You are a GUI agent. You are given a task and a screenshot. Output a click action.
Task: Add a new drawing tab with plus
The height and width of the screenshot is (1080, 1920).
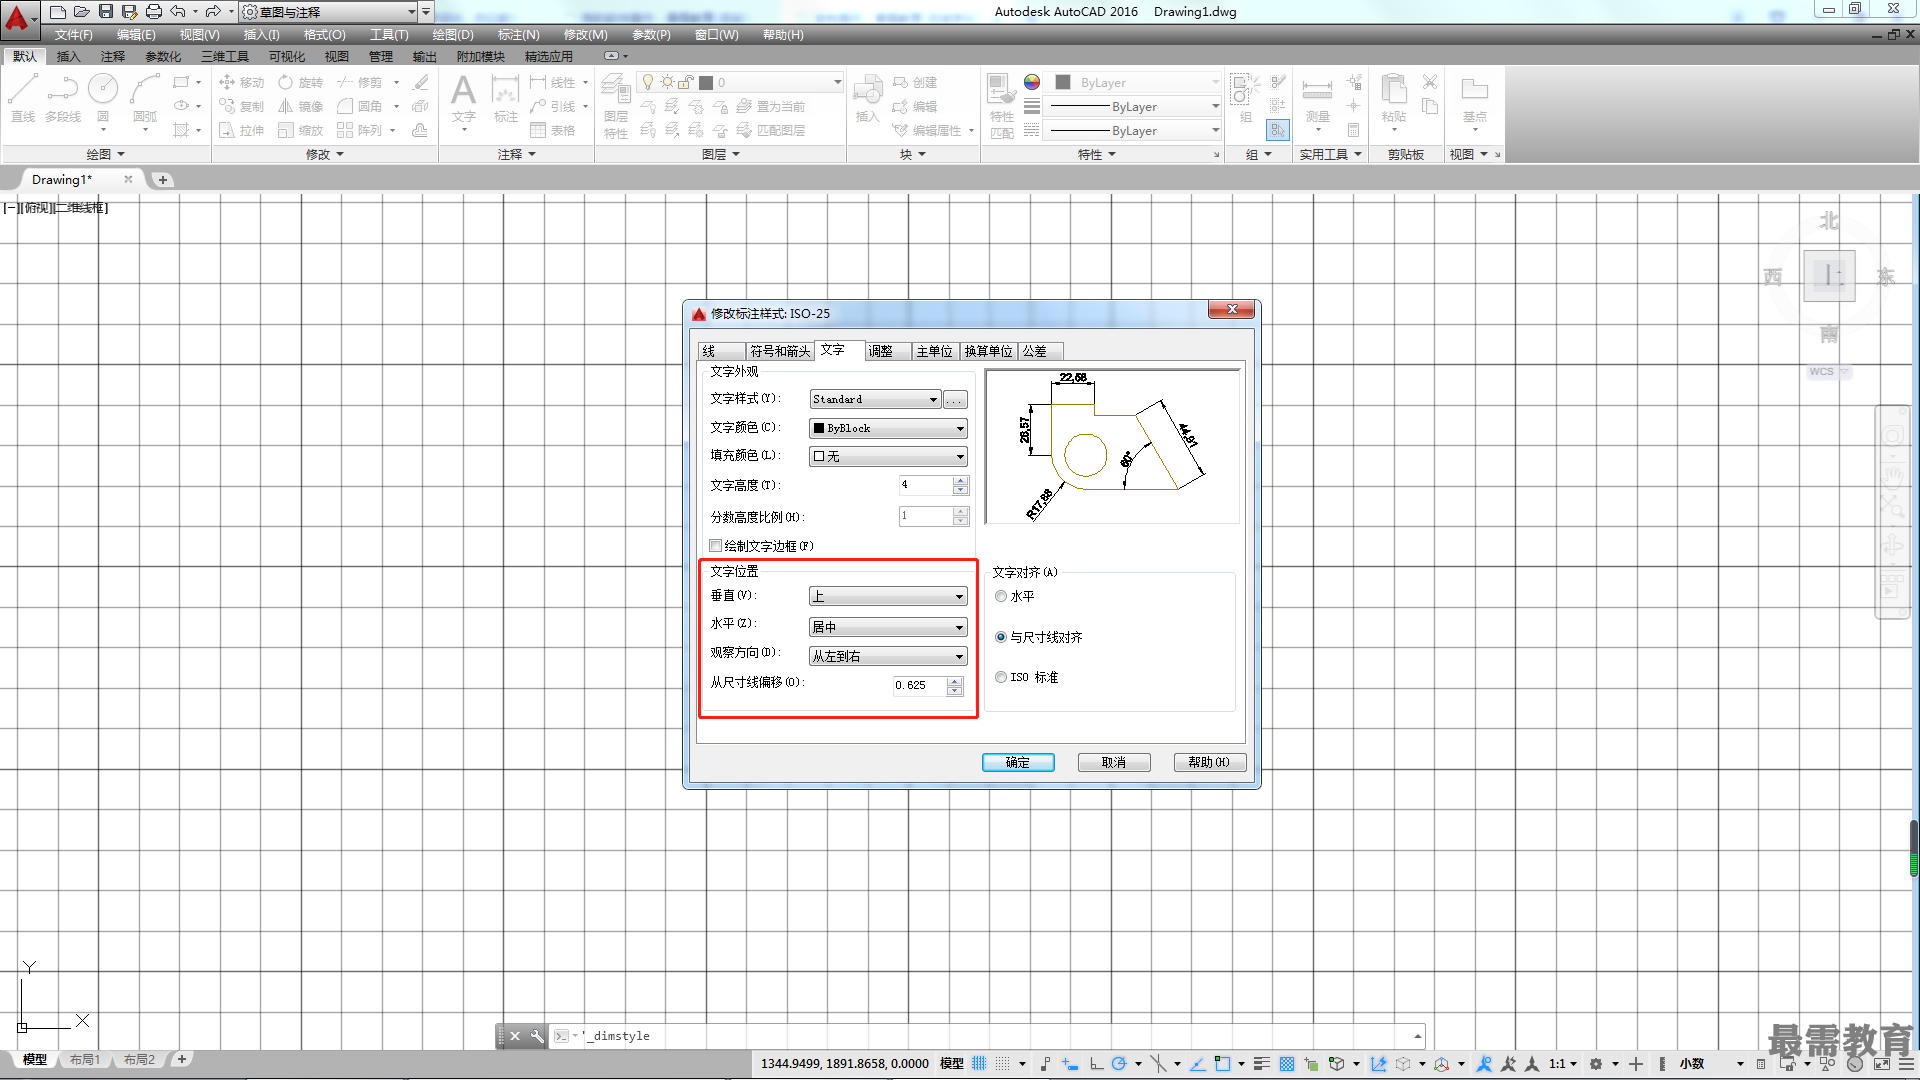coord(163,180)
